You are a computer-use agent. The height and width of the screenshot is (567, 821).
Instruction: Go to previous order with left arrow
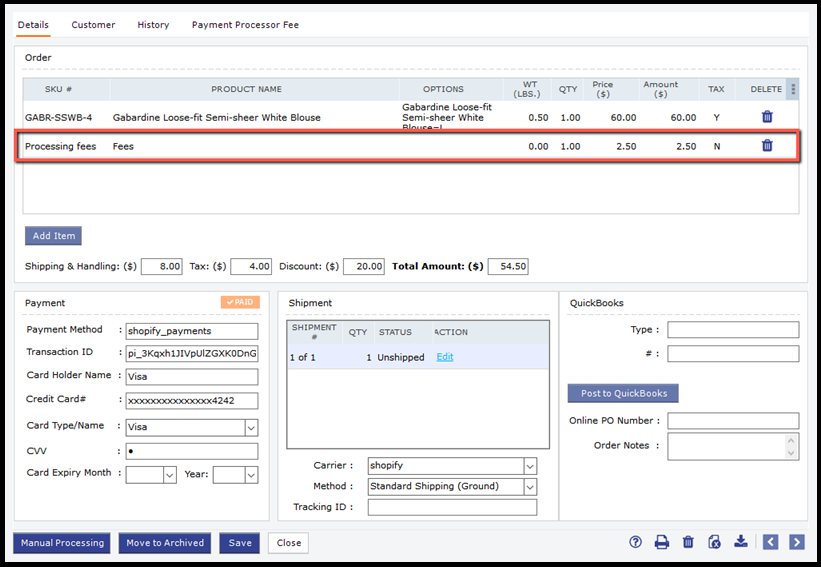(770, 542)
